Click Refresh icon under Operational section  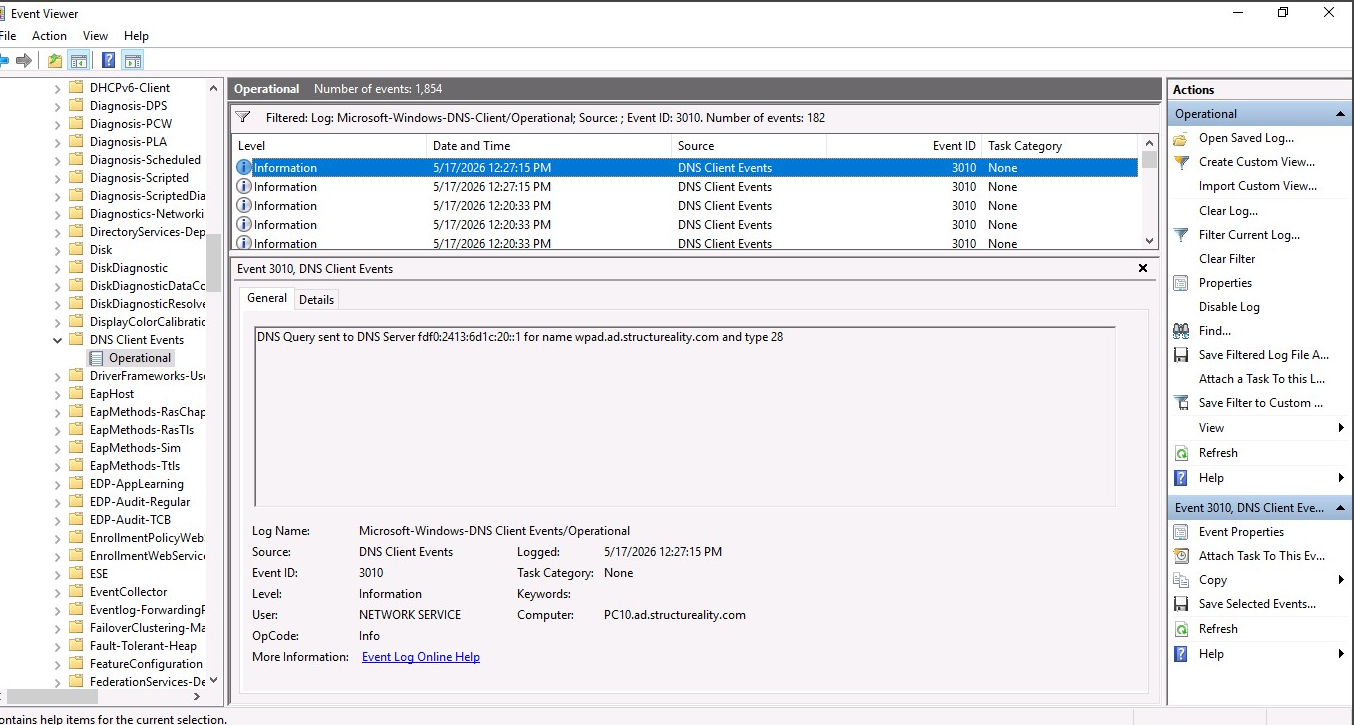pyautogui.click(x=1181, y=453)
